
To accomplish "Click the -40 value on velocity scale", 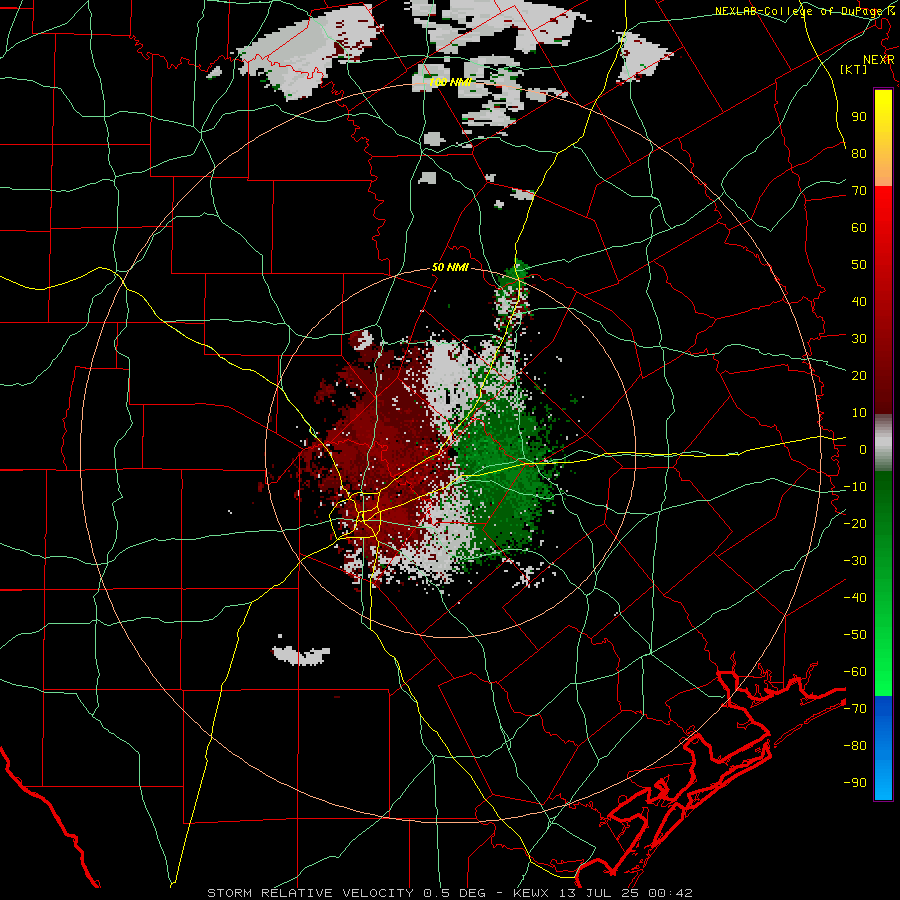I will 855,598.
